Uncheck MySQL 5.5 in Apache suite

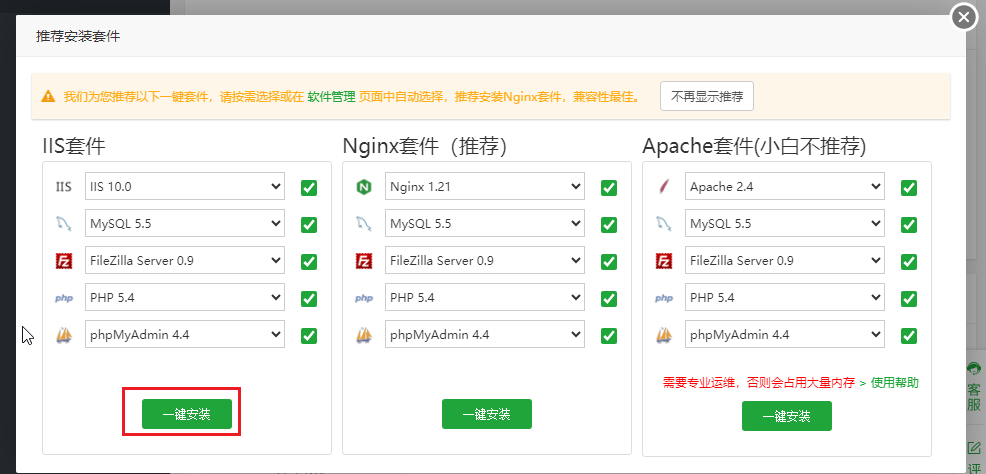click(x=909, y=224)
